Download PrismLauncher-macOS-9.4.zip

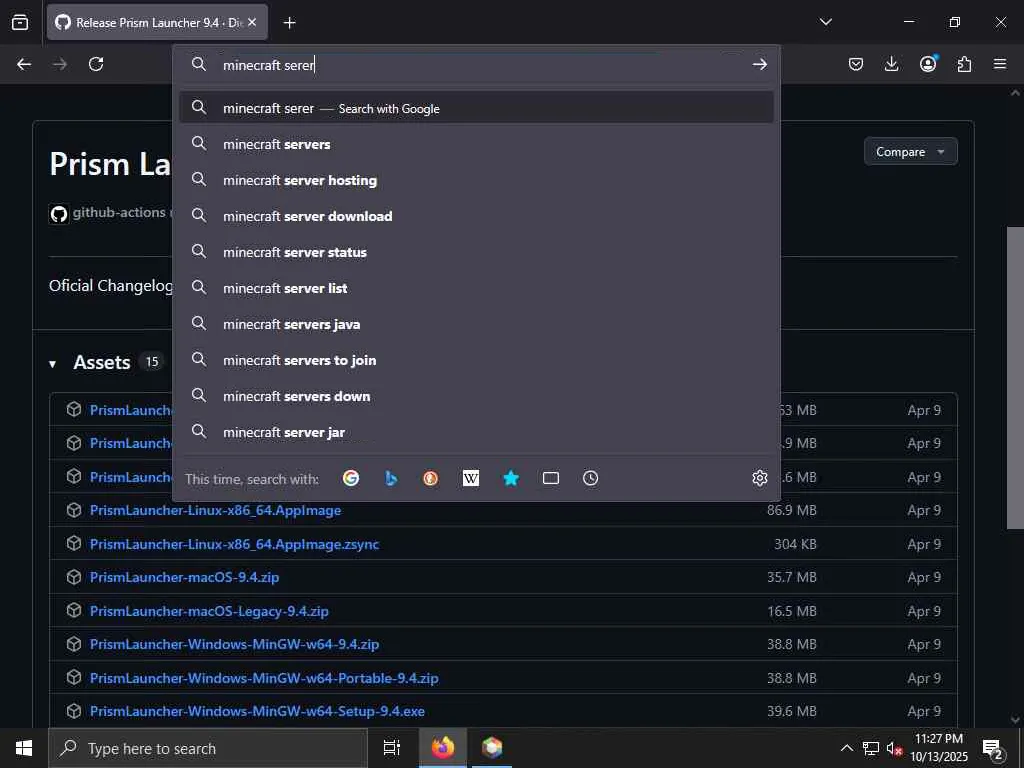[184, 577]
